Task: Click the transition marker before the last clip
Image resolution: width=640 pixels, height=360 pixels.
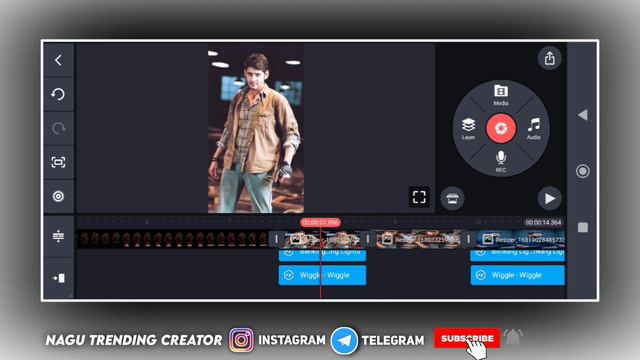Action: tap(469, 239)
